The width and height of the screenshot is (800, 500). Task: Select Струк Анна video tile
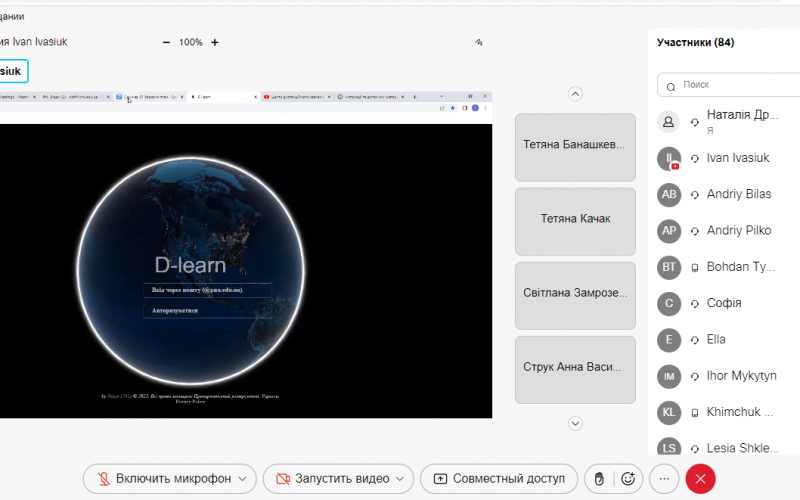point(575,367)
